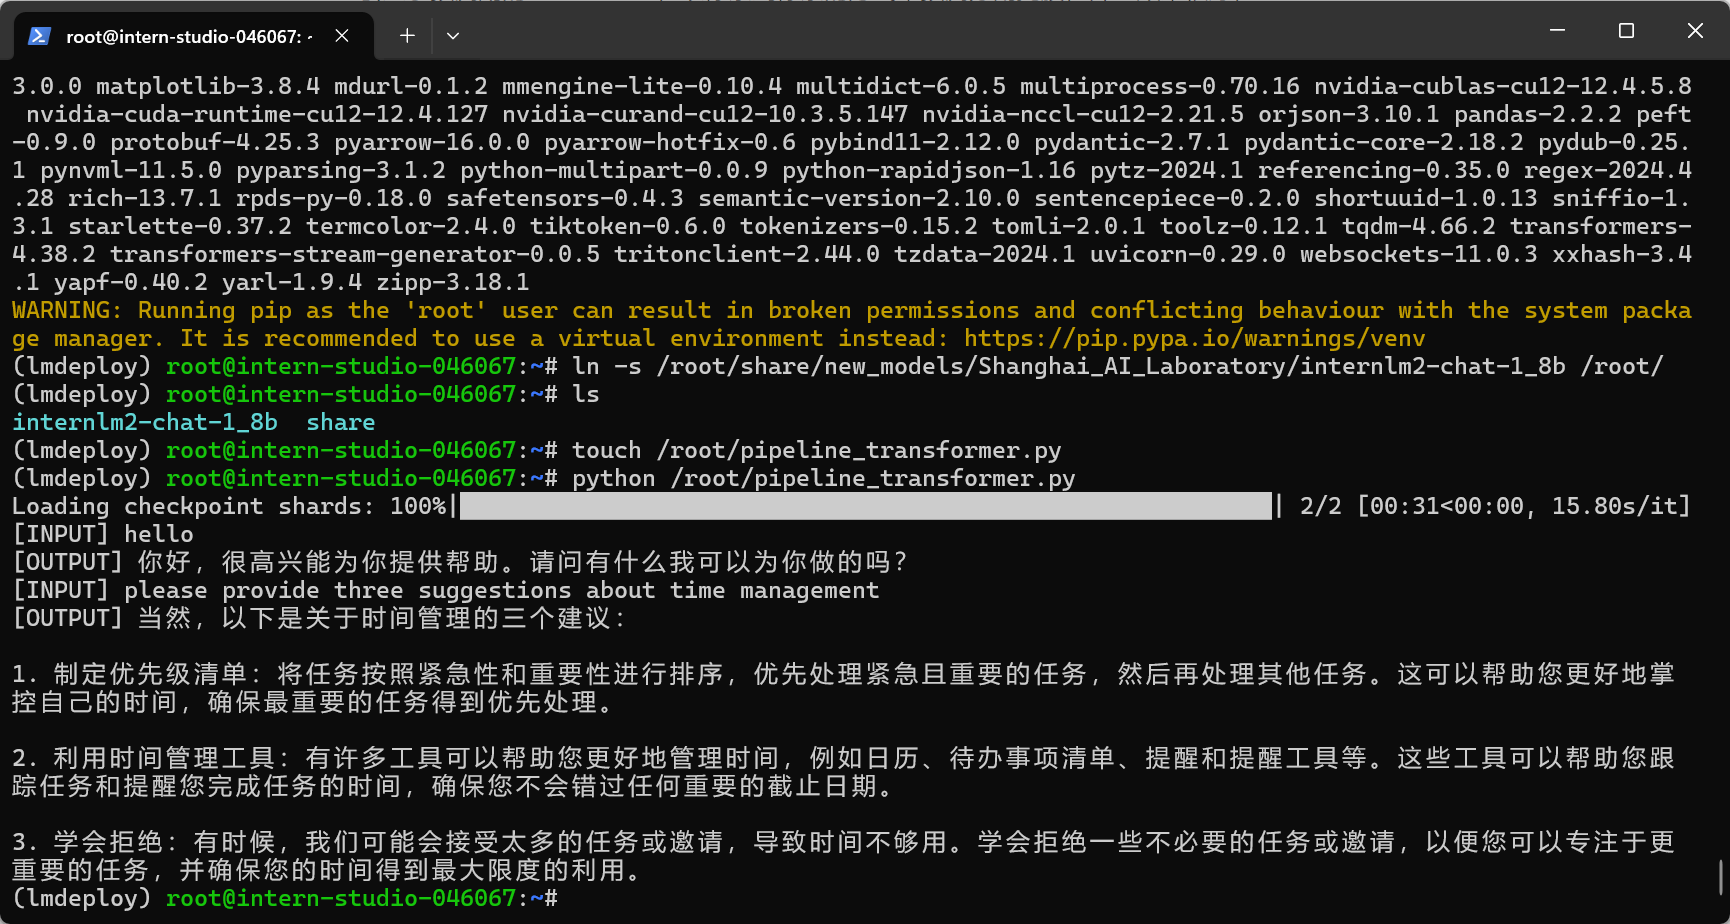Screen dimensions: 1730x924
Task: Click the 'ls' command after the prompt
Action: click(586, 395)
